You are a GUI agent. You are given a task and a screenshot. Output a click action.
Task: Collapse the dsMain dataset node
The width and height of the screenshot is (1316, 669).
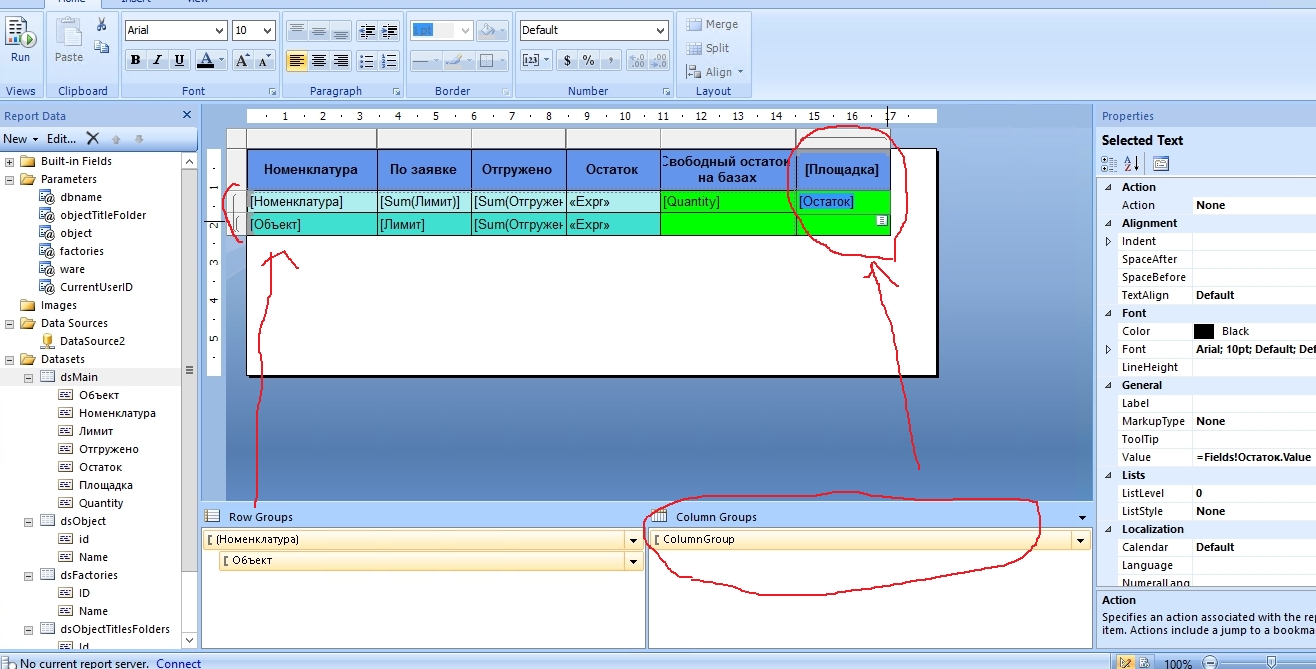[28, 377]
